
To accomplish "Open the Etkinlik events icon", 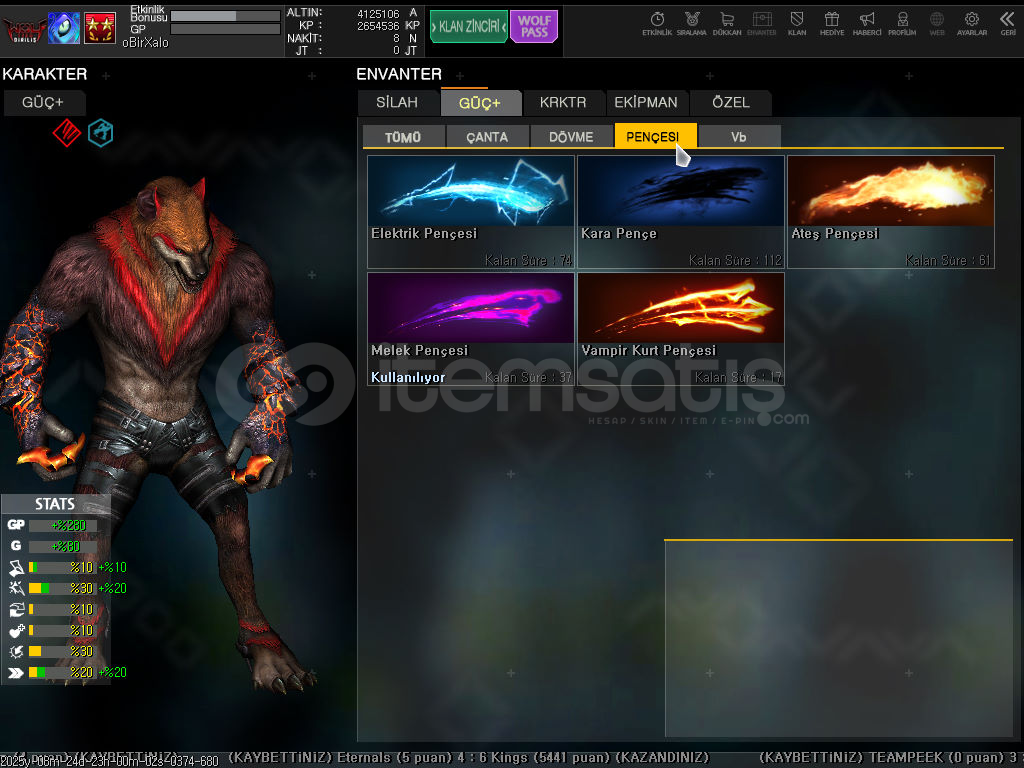I will 657,24.
